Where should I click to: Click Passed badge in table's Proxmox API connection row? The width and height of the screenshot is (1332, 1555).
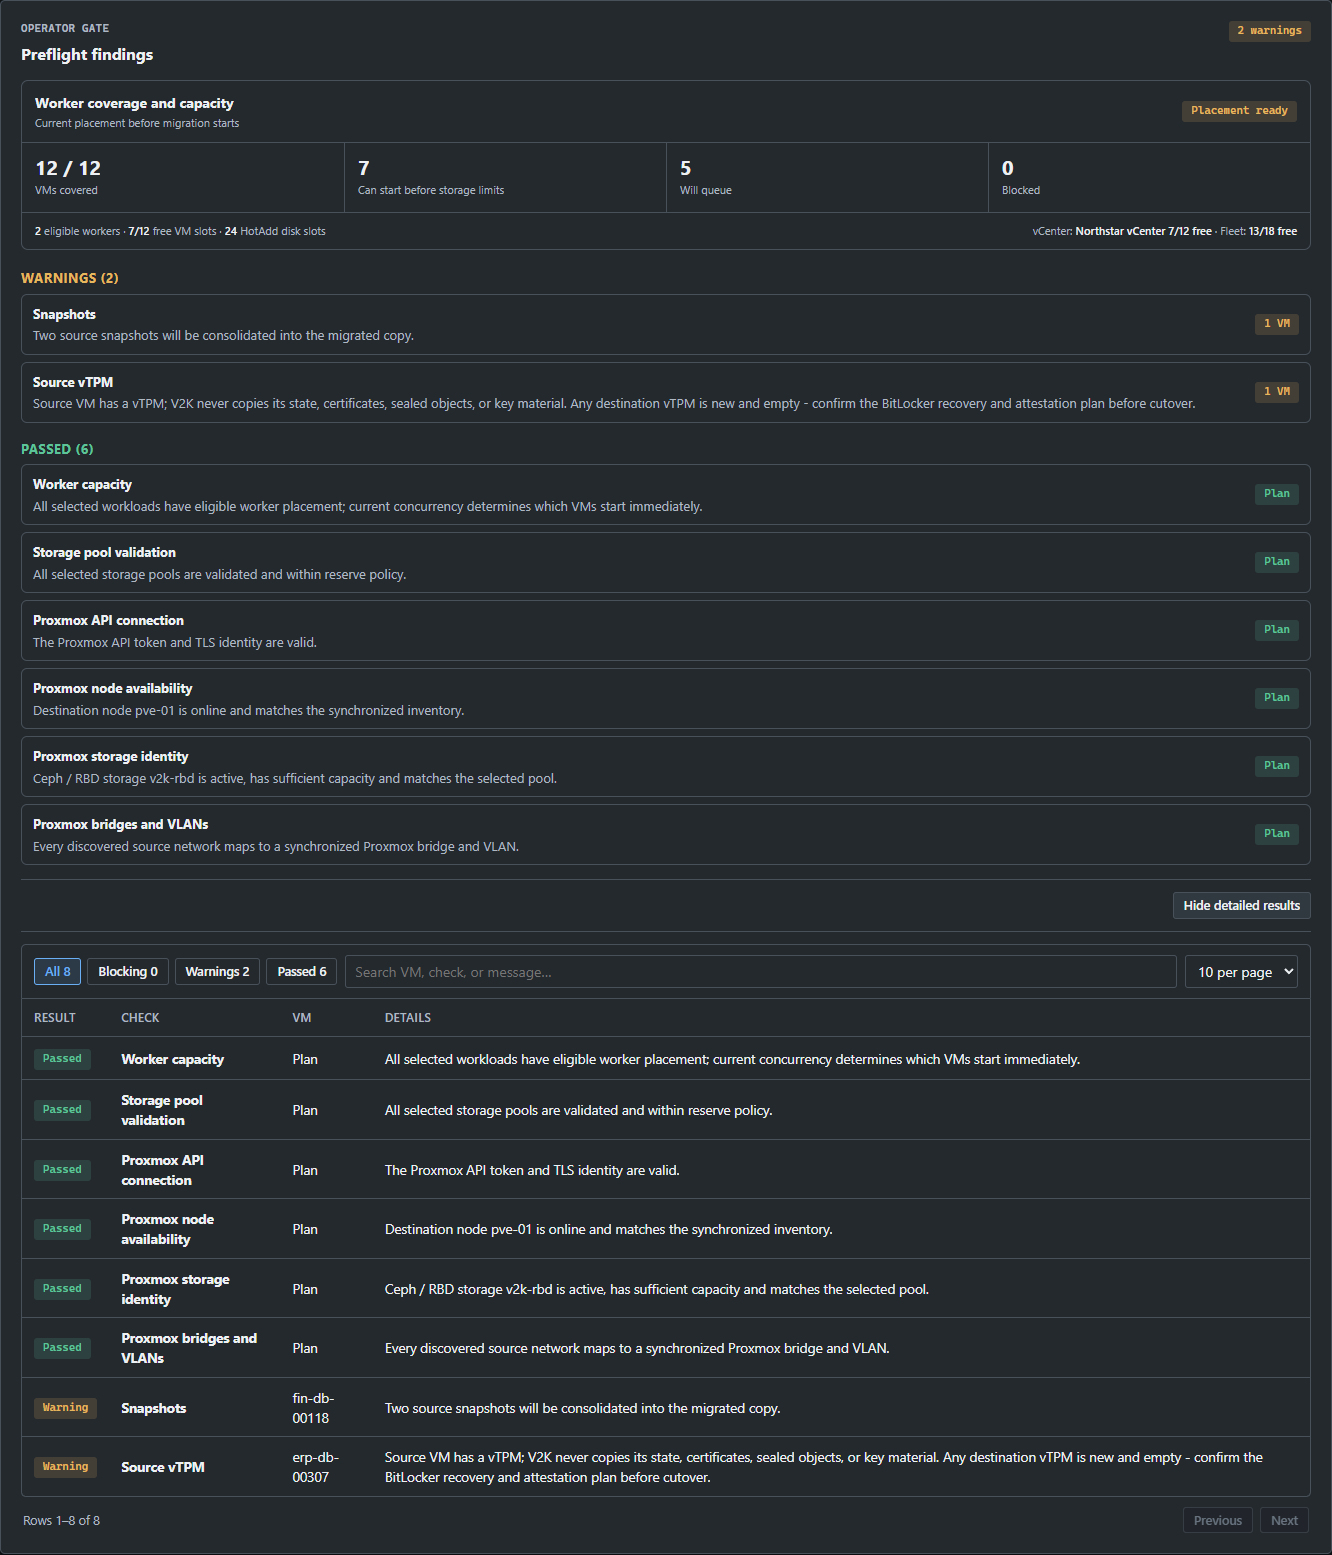click(62, 1170)
